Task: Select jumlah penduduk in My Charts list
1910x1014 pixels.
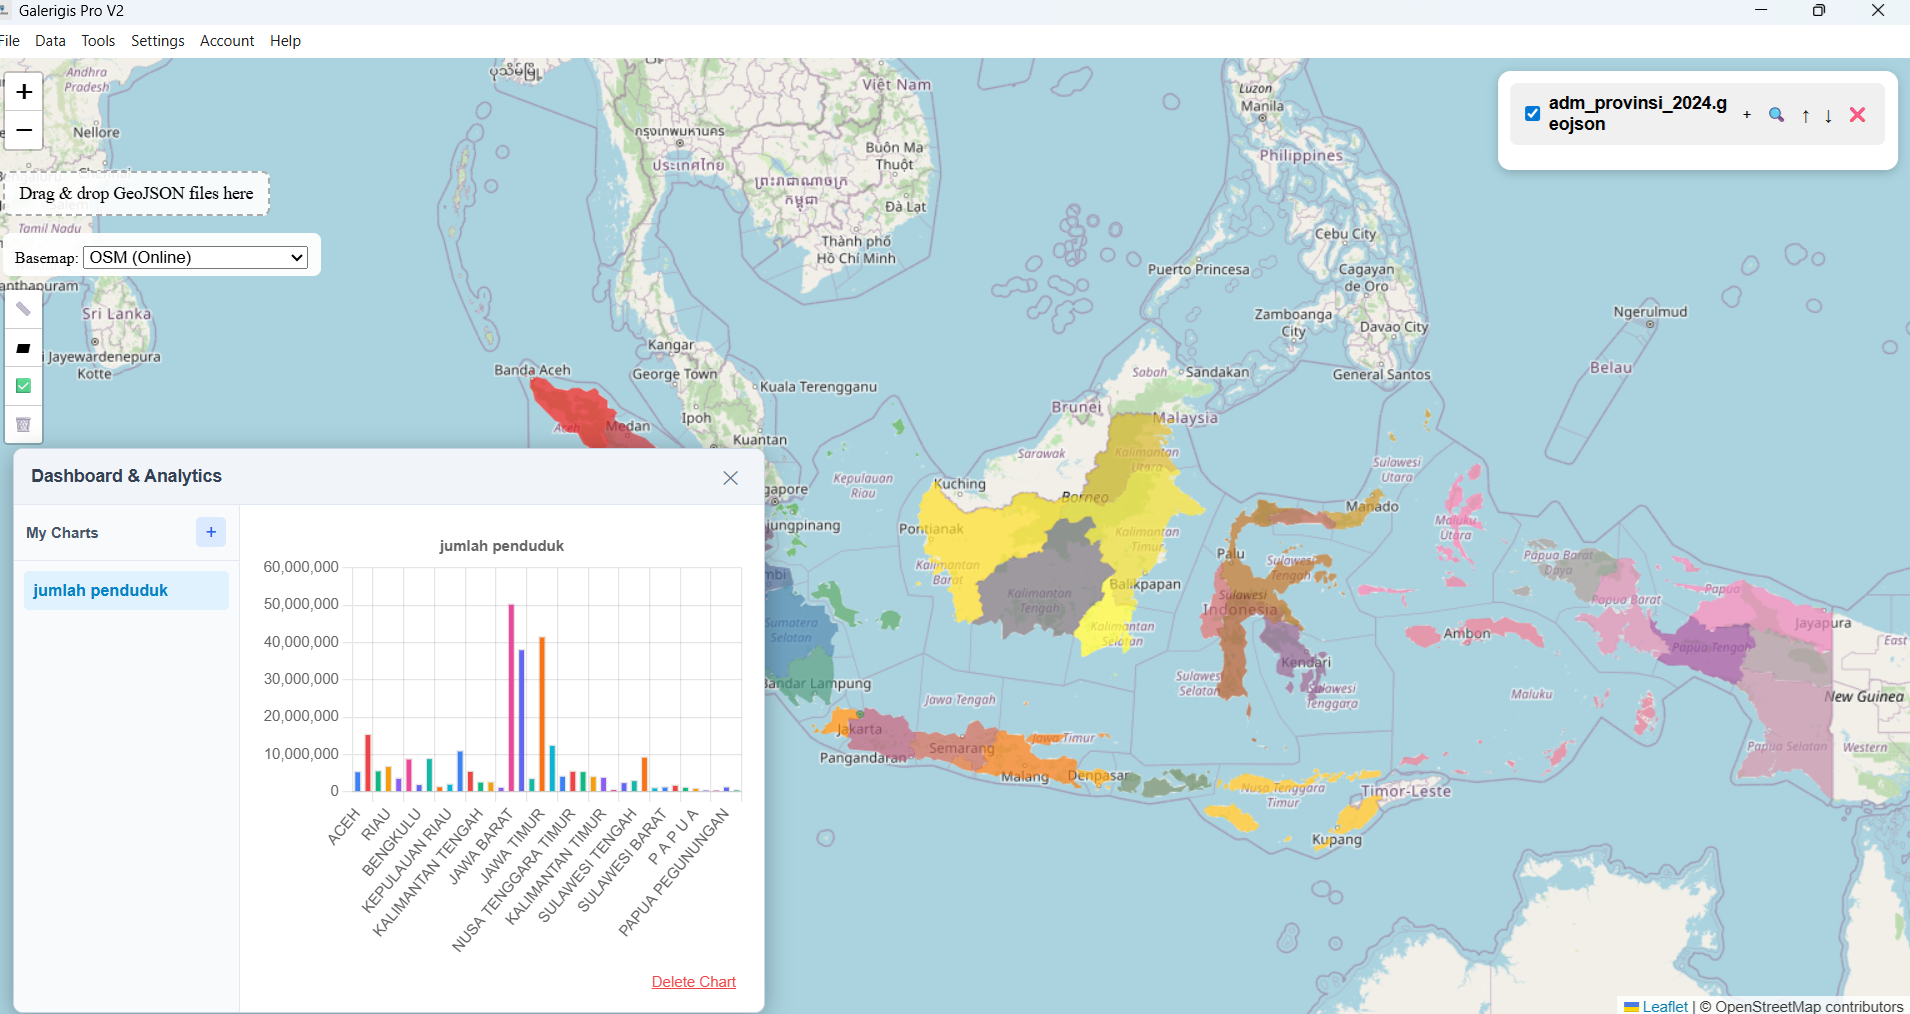Action: 100,590
